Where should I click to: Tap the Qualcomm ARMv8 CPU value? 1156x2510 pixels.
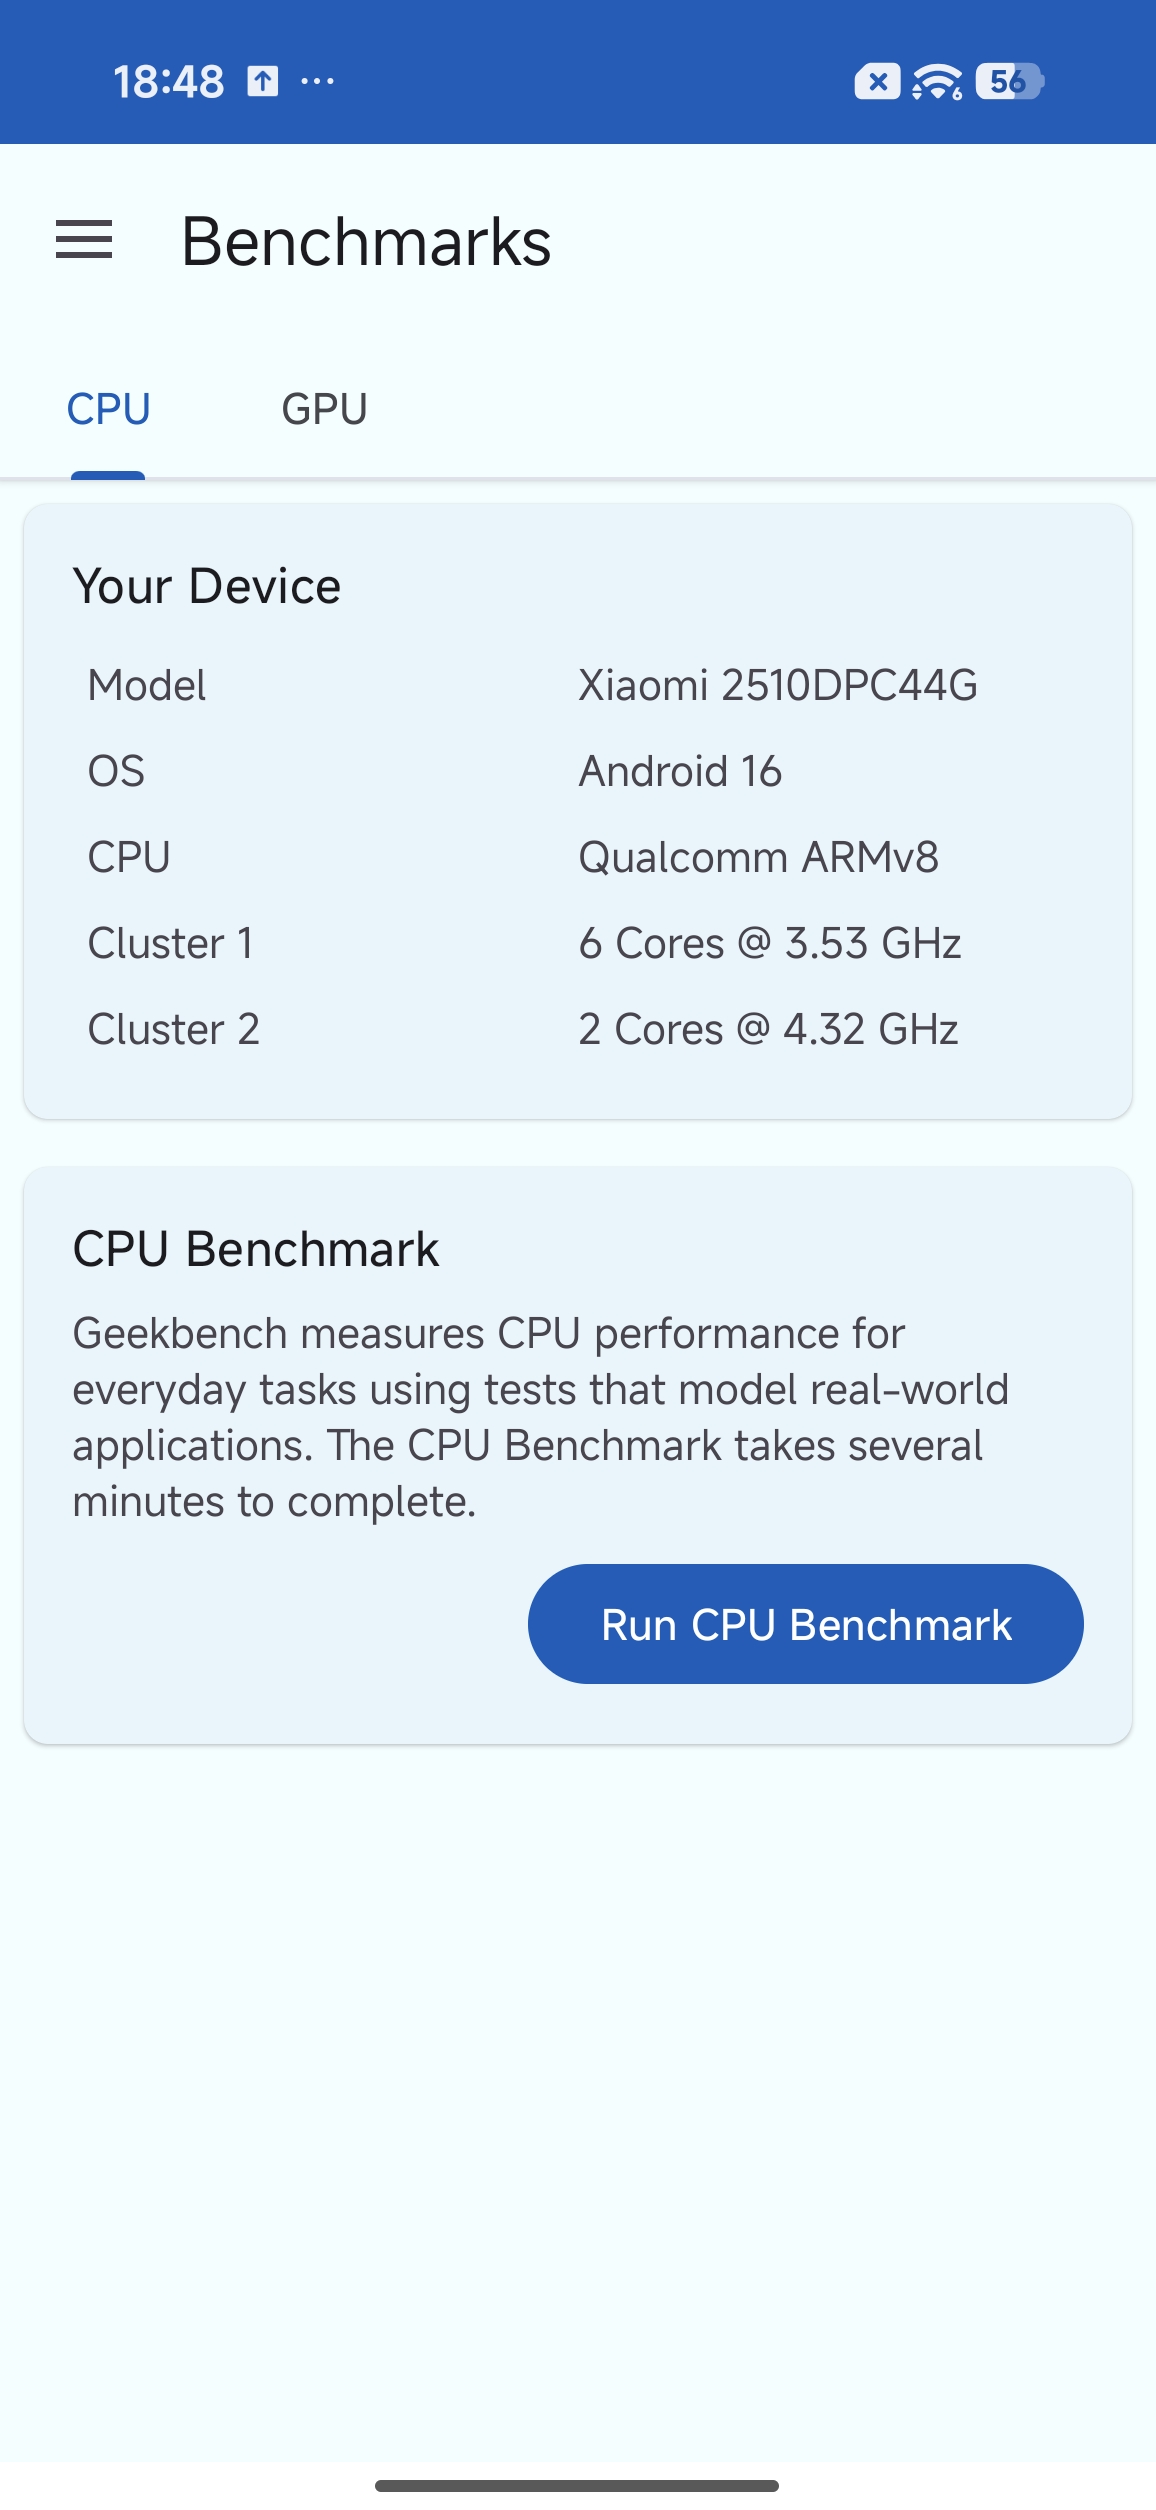point(758,858)
